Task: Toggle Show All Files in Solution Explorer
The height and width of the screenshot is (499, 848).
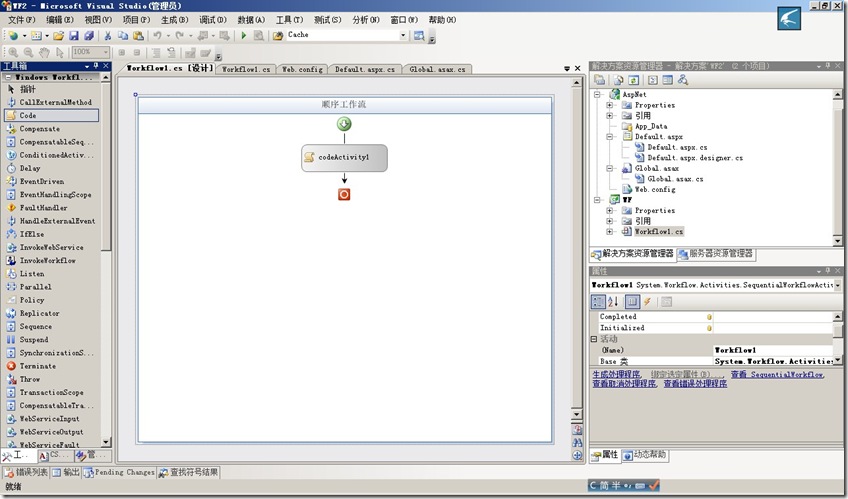Action: coord(618,80)
